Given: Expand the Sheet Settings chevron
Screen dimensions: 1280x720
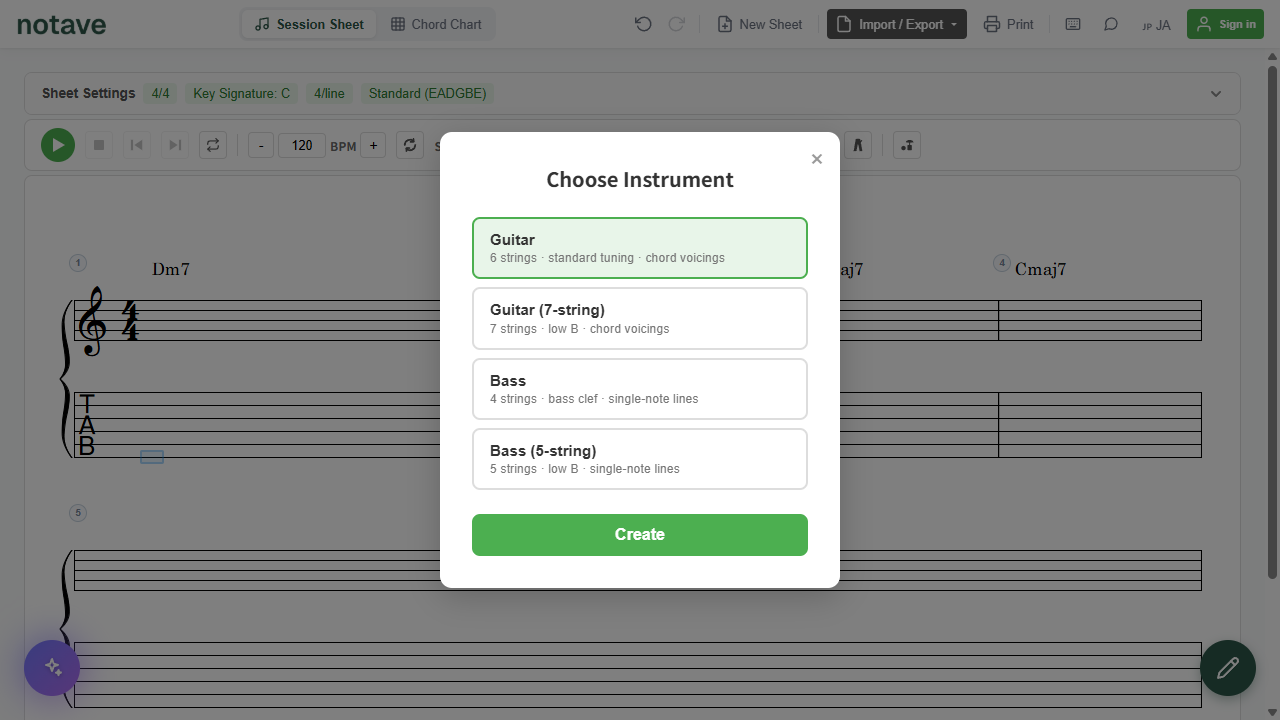Looking at the screenshot, I should (1216, 94).
